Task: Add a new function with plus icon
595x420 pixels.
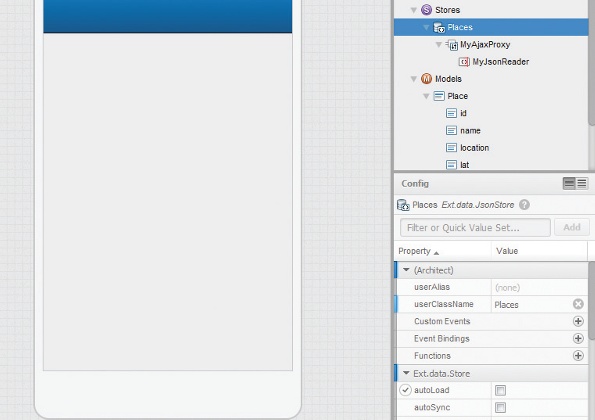Action: click(x=578, y=356)
